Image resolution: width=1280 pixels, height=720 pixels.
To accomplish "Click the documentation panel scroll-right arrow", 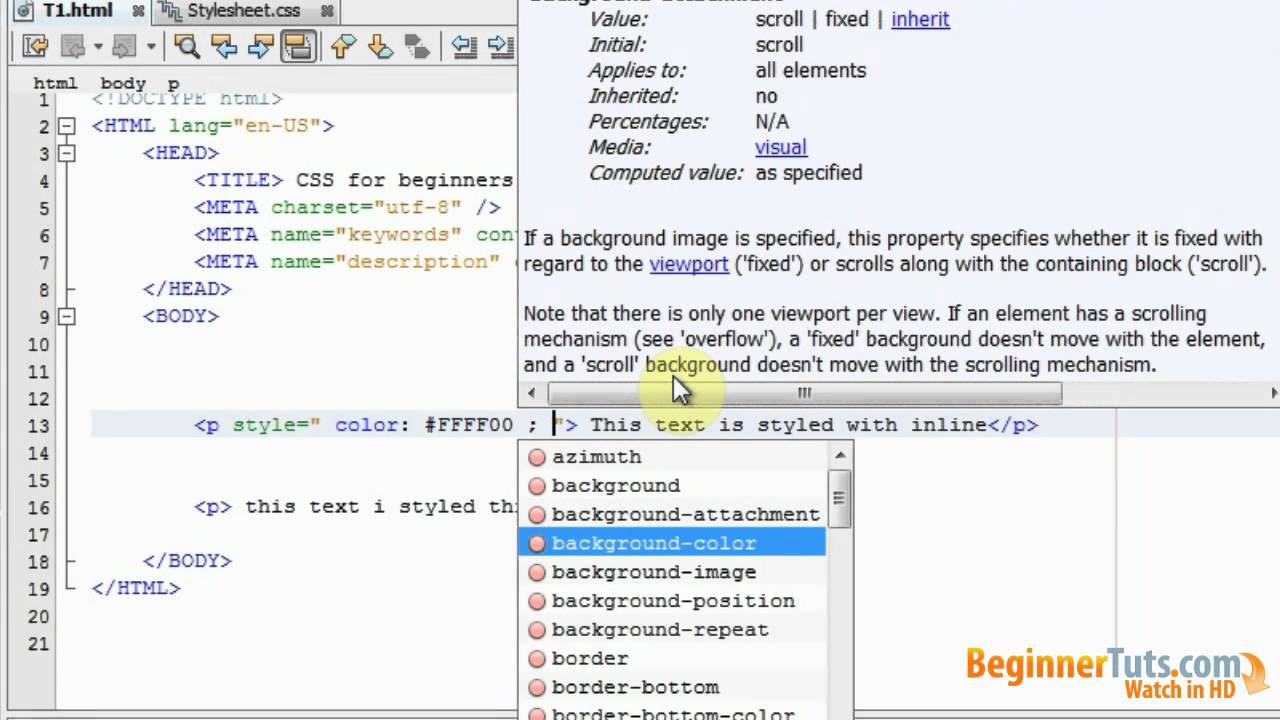I will pyautogui.click(x=1272, y=393).
